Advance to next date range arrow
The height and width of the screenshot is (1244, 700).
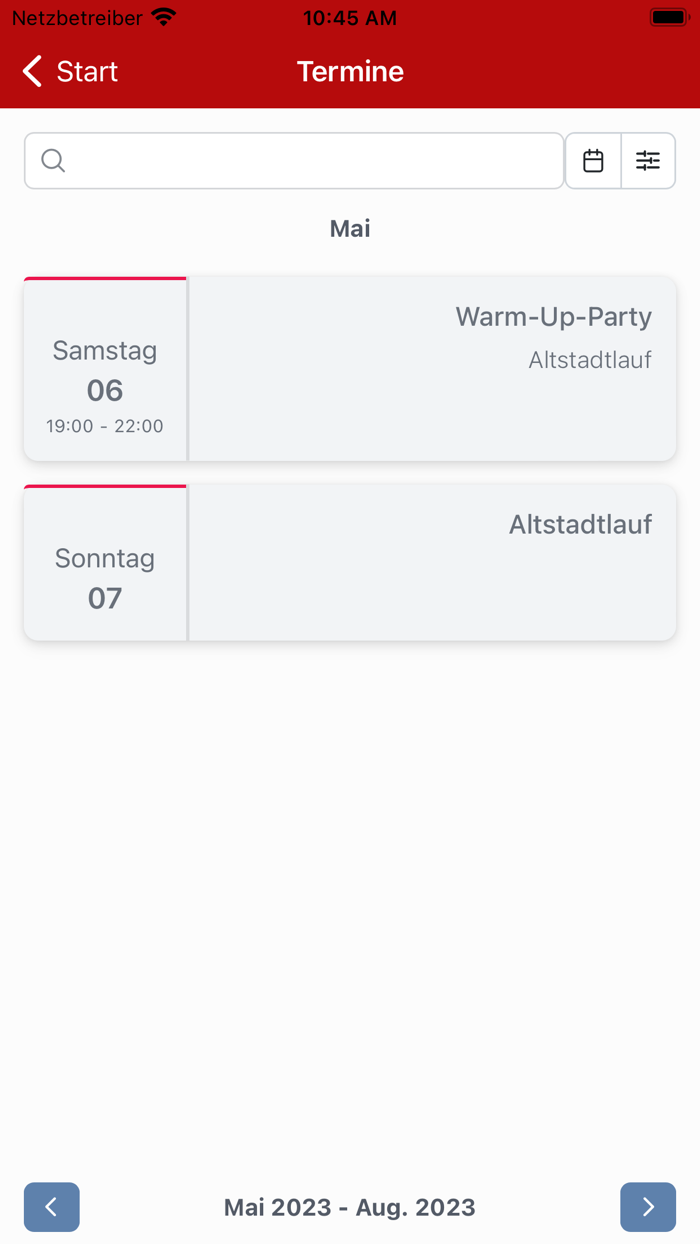pyautogui.click(x=648, y=1207)
